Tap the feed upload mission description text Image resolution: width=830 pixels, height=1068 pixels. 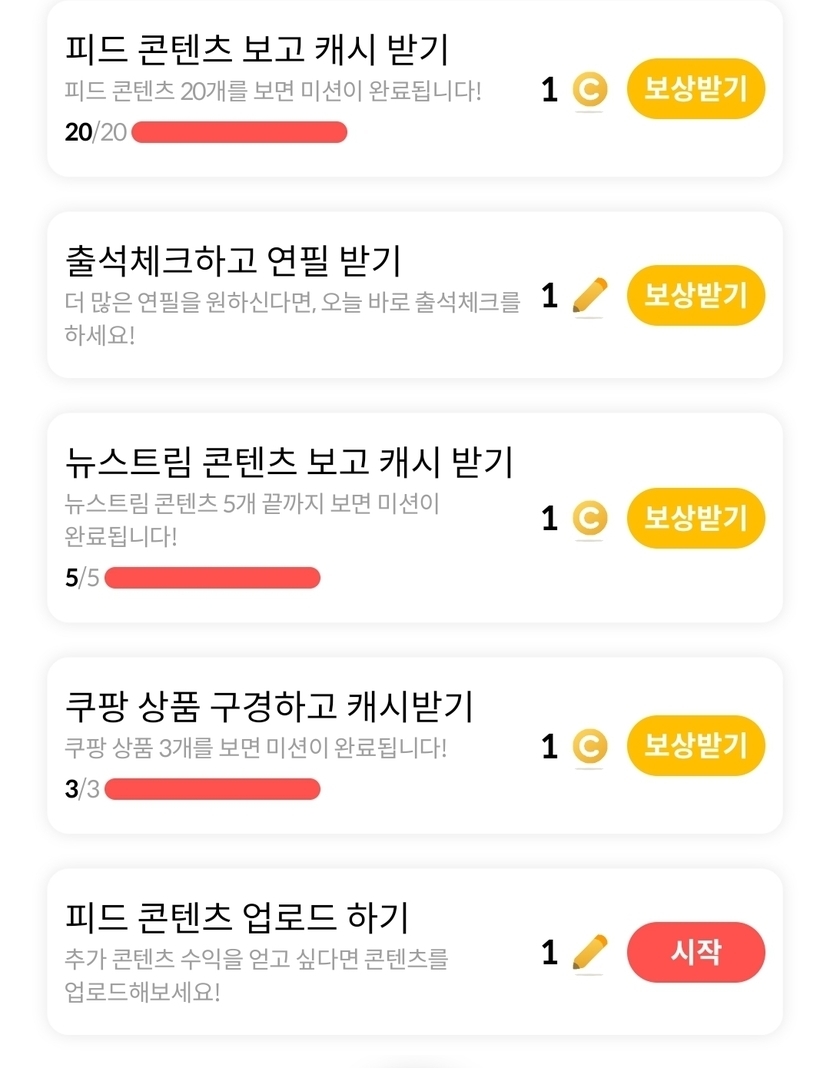[x=256, y=976]
